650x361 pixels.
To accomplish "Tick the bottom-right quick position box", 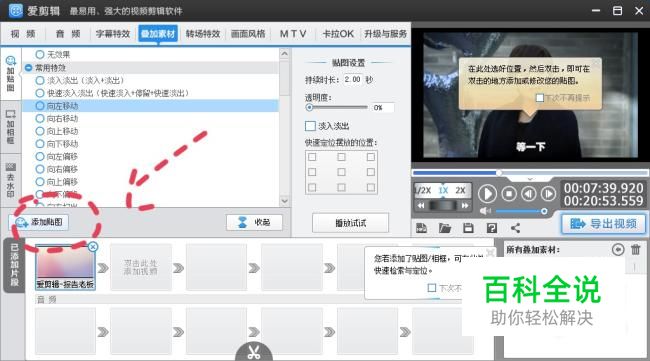I will 371,187.
